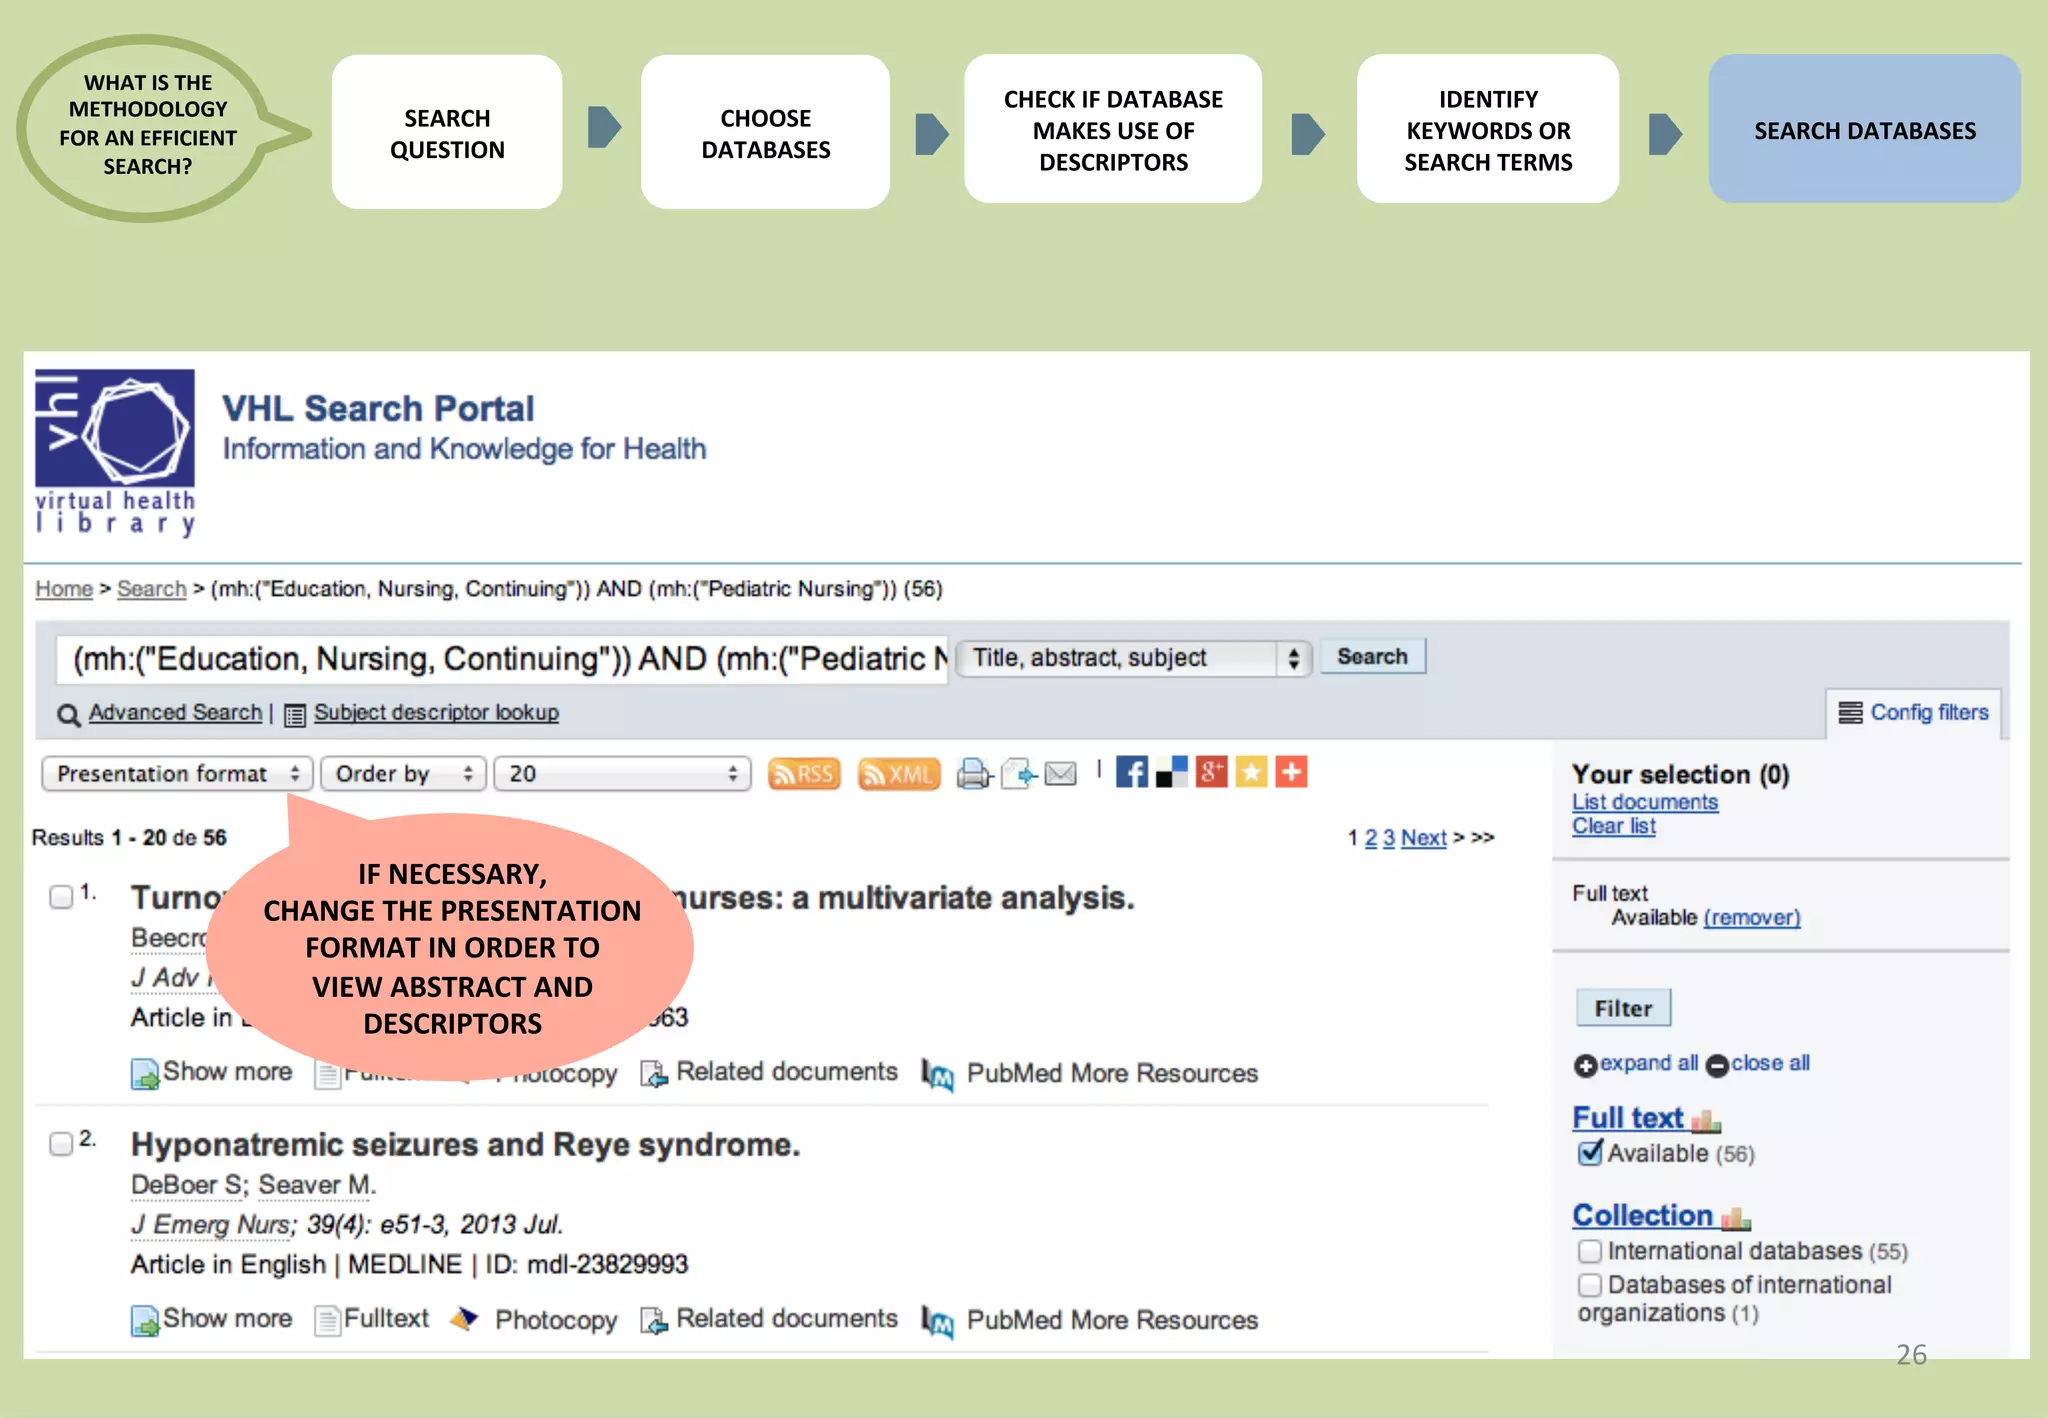The width and height of the screenshot is (2048, 1418).
Task: Uncheck the Full text Available checkbox
Action: pos(1589,1153)
